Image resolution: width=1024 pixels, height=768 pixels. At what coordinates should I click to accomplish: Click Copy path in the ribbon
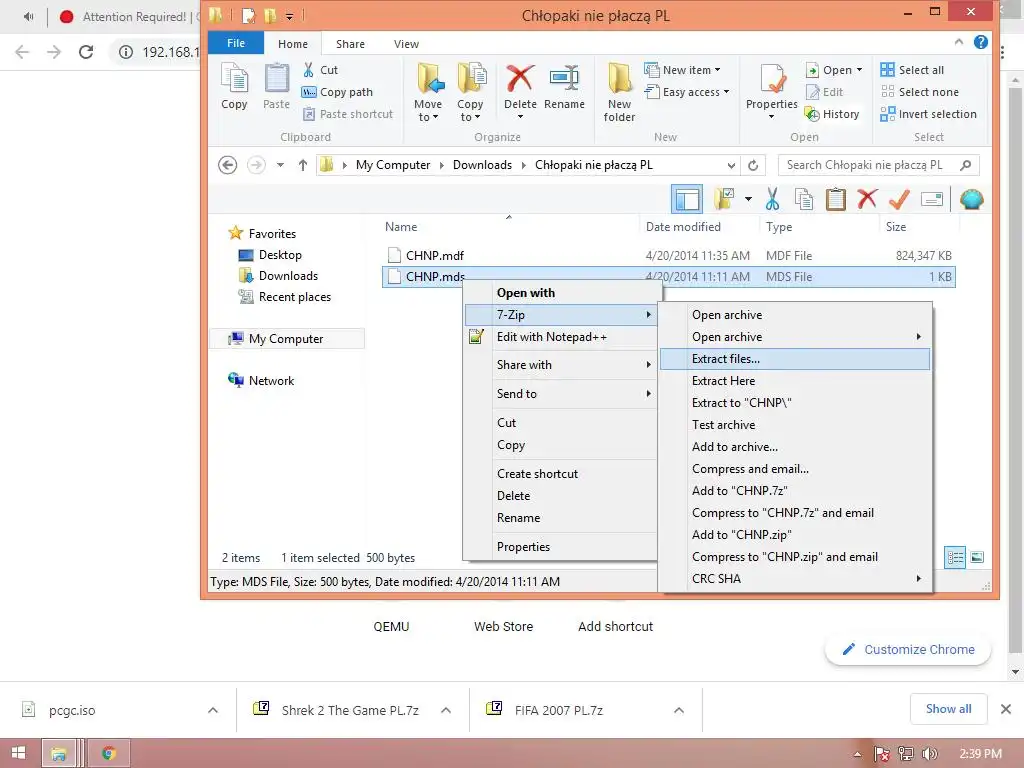click(337, 92)
